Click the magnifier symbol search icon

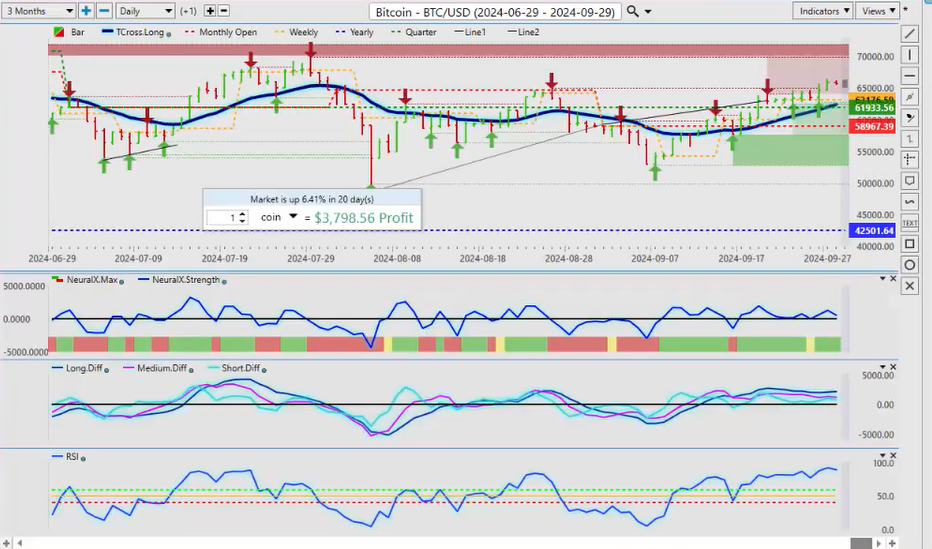point(632,11)
